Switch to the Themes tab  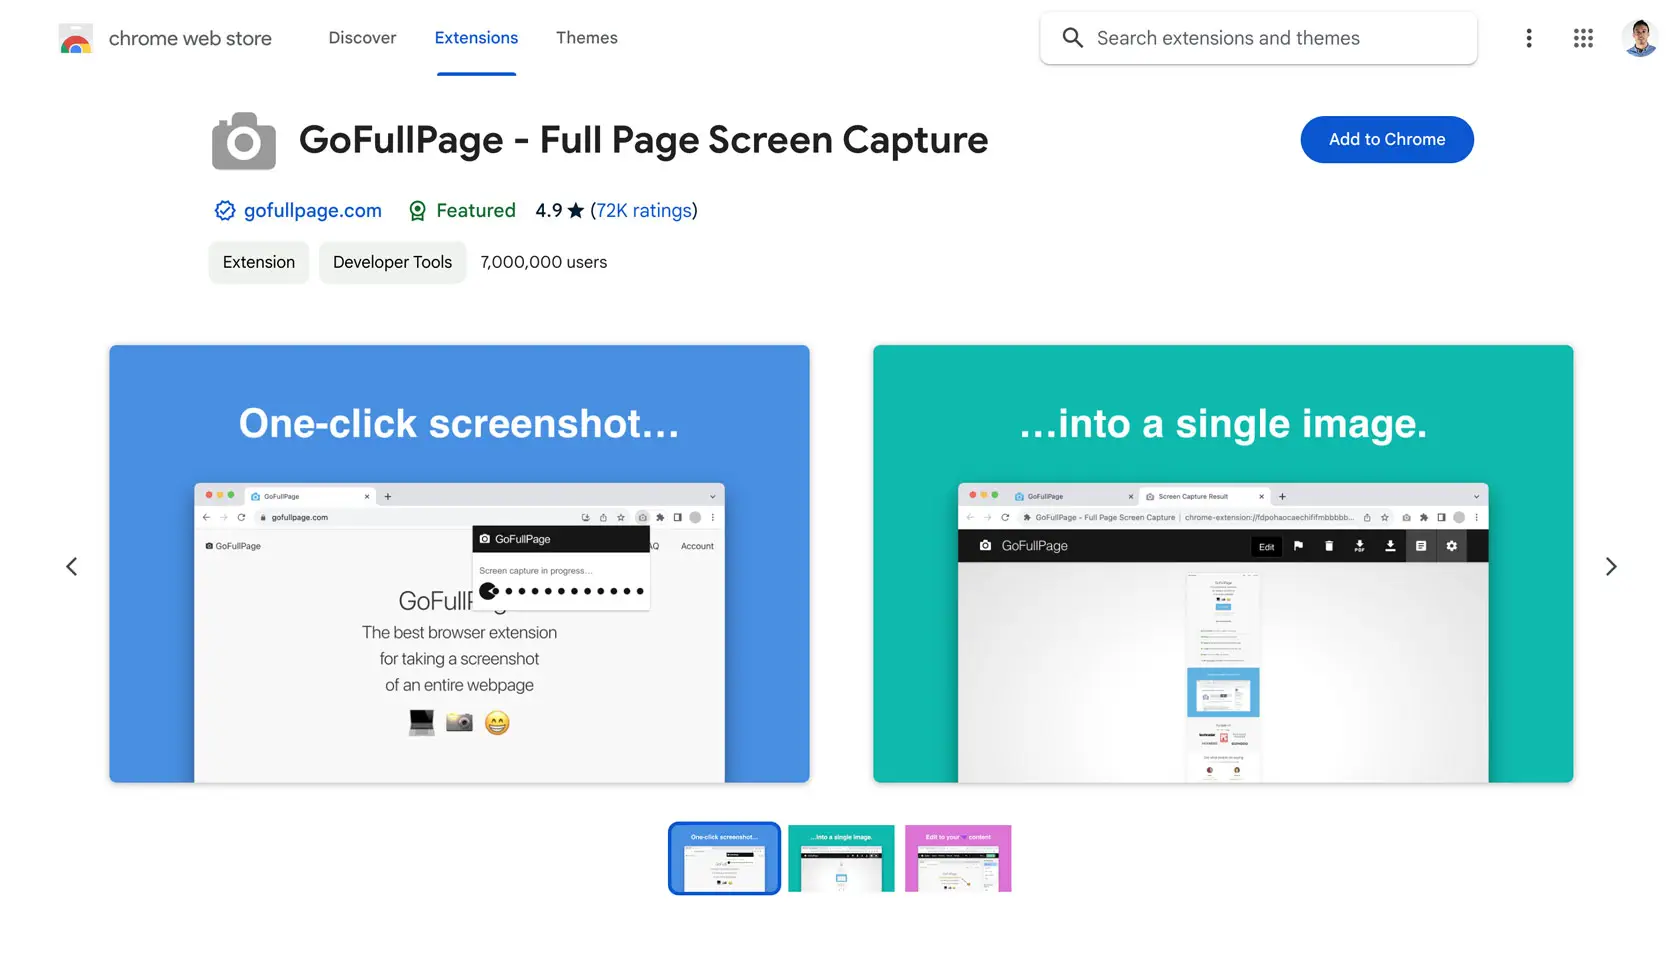[x=587, y=38]
